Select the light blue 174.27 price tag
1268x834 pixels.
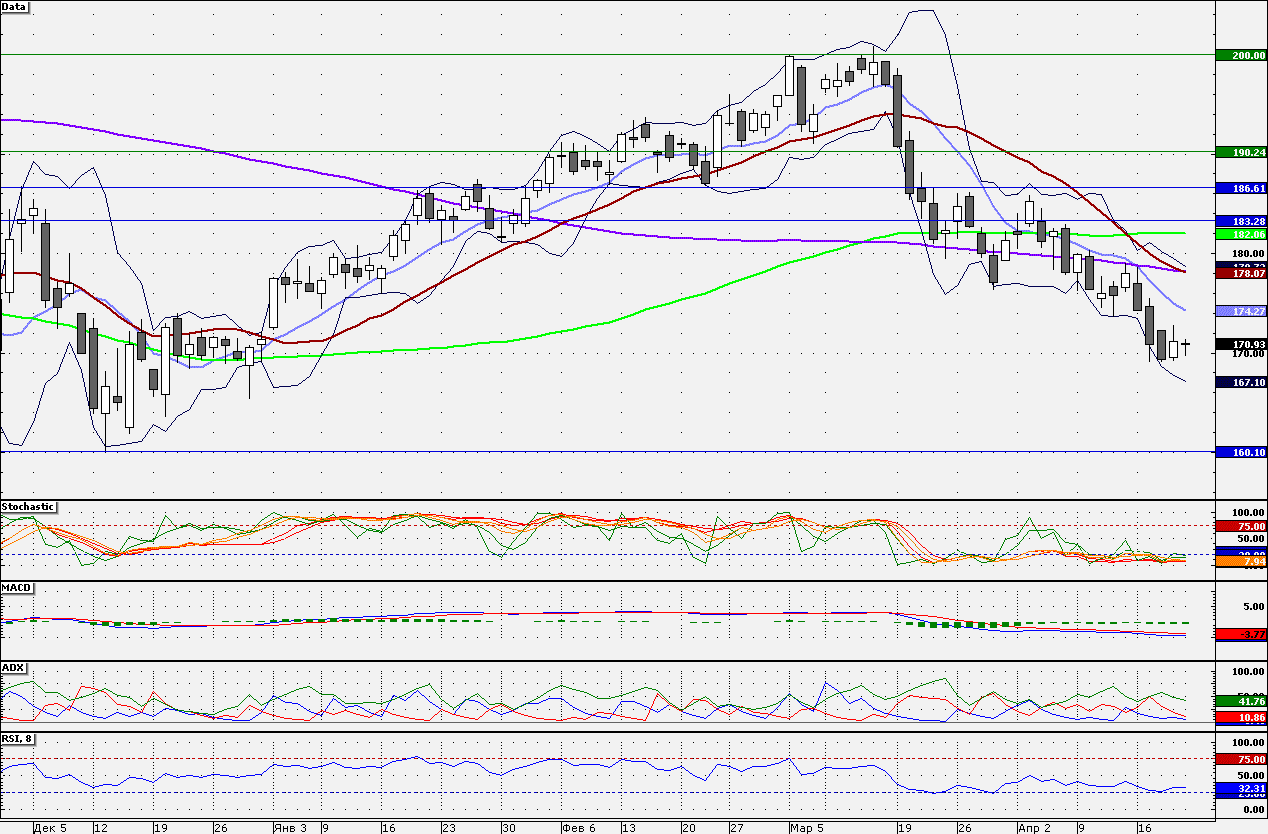(x=1241, y=311)
